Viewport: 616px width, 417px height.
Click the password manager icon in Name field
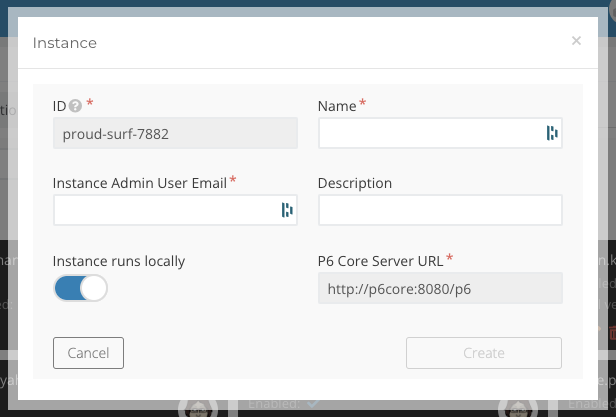coord(552,133)
